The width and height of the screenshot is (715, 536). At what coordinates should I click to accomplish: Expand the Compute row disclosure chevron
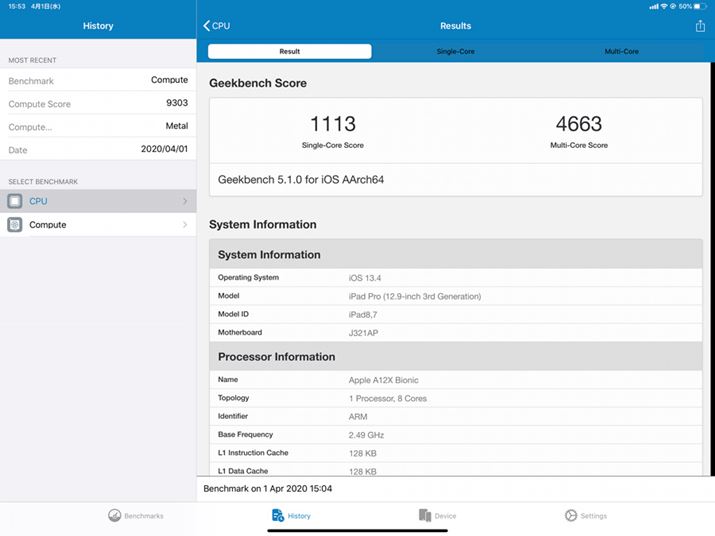pyautogui.click(x=185, y=225)
